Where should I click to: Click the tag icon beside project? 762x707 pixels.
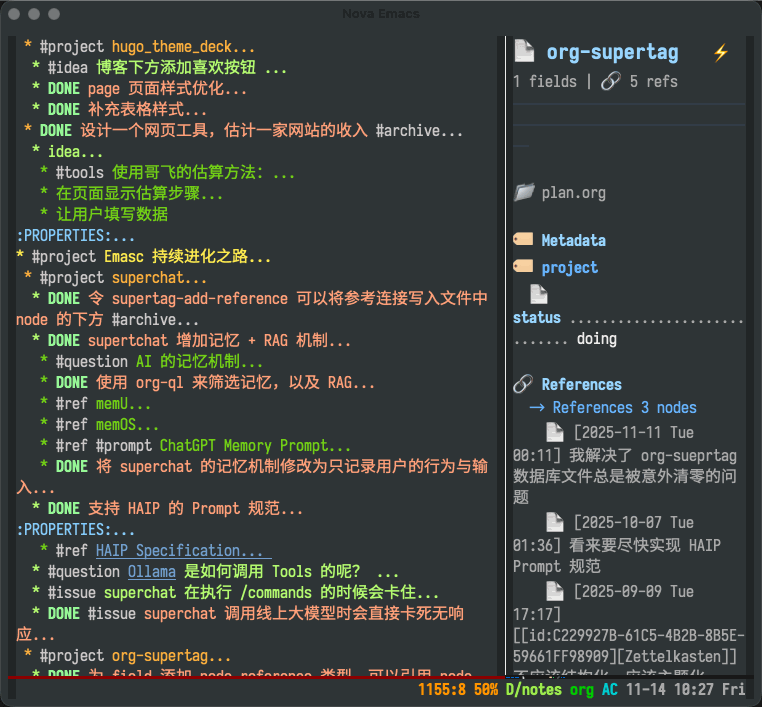coord(523,266)
